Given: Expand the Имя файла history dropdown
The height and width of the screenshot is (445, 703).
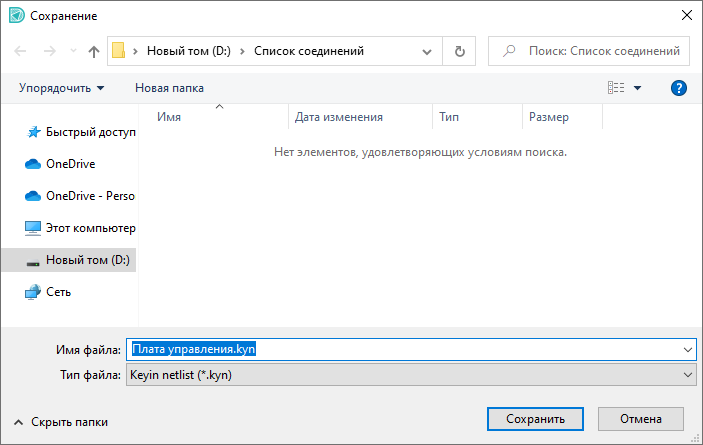Looking at the screenshot, I should point(687,349).
